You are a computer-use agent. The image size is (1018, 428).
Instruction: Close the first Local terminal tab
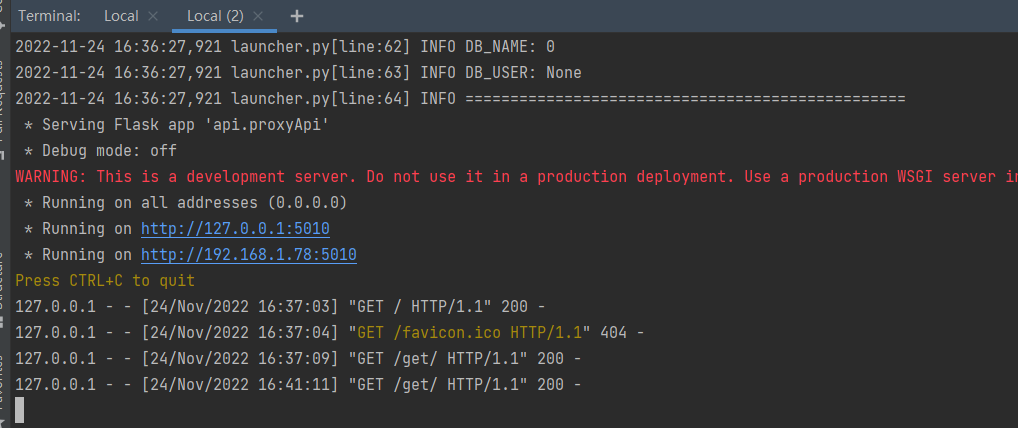tap(153, 16)
